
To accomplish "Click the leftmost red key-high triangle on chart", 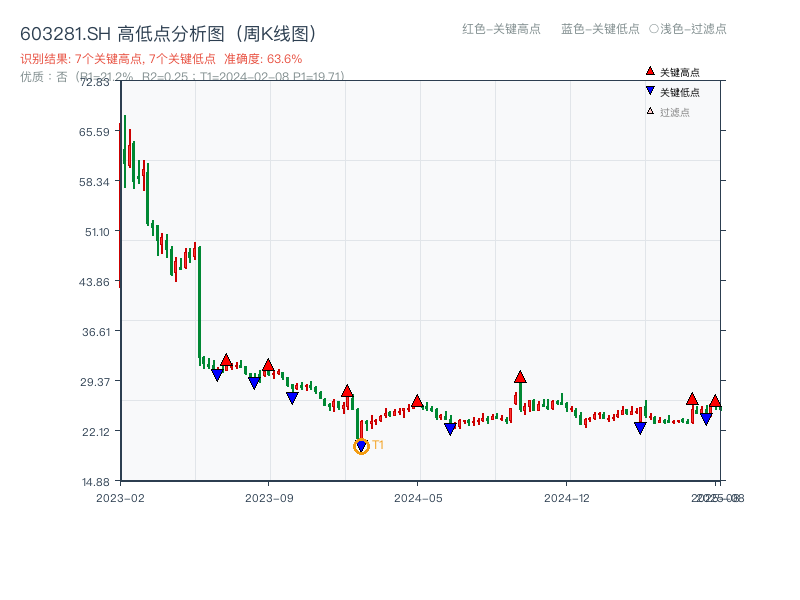I will pyautogui.click(x=226, y=360).
